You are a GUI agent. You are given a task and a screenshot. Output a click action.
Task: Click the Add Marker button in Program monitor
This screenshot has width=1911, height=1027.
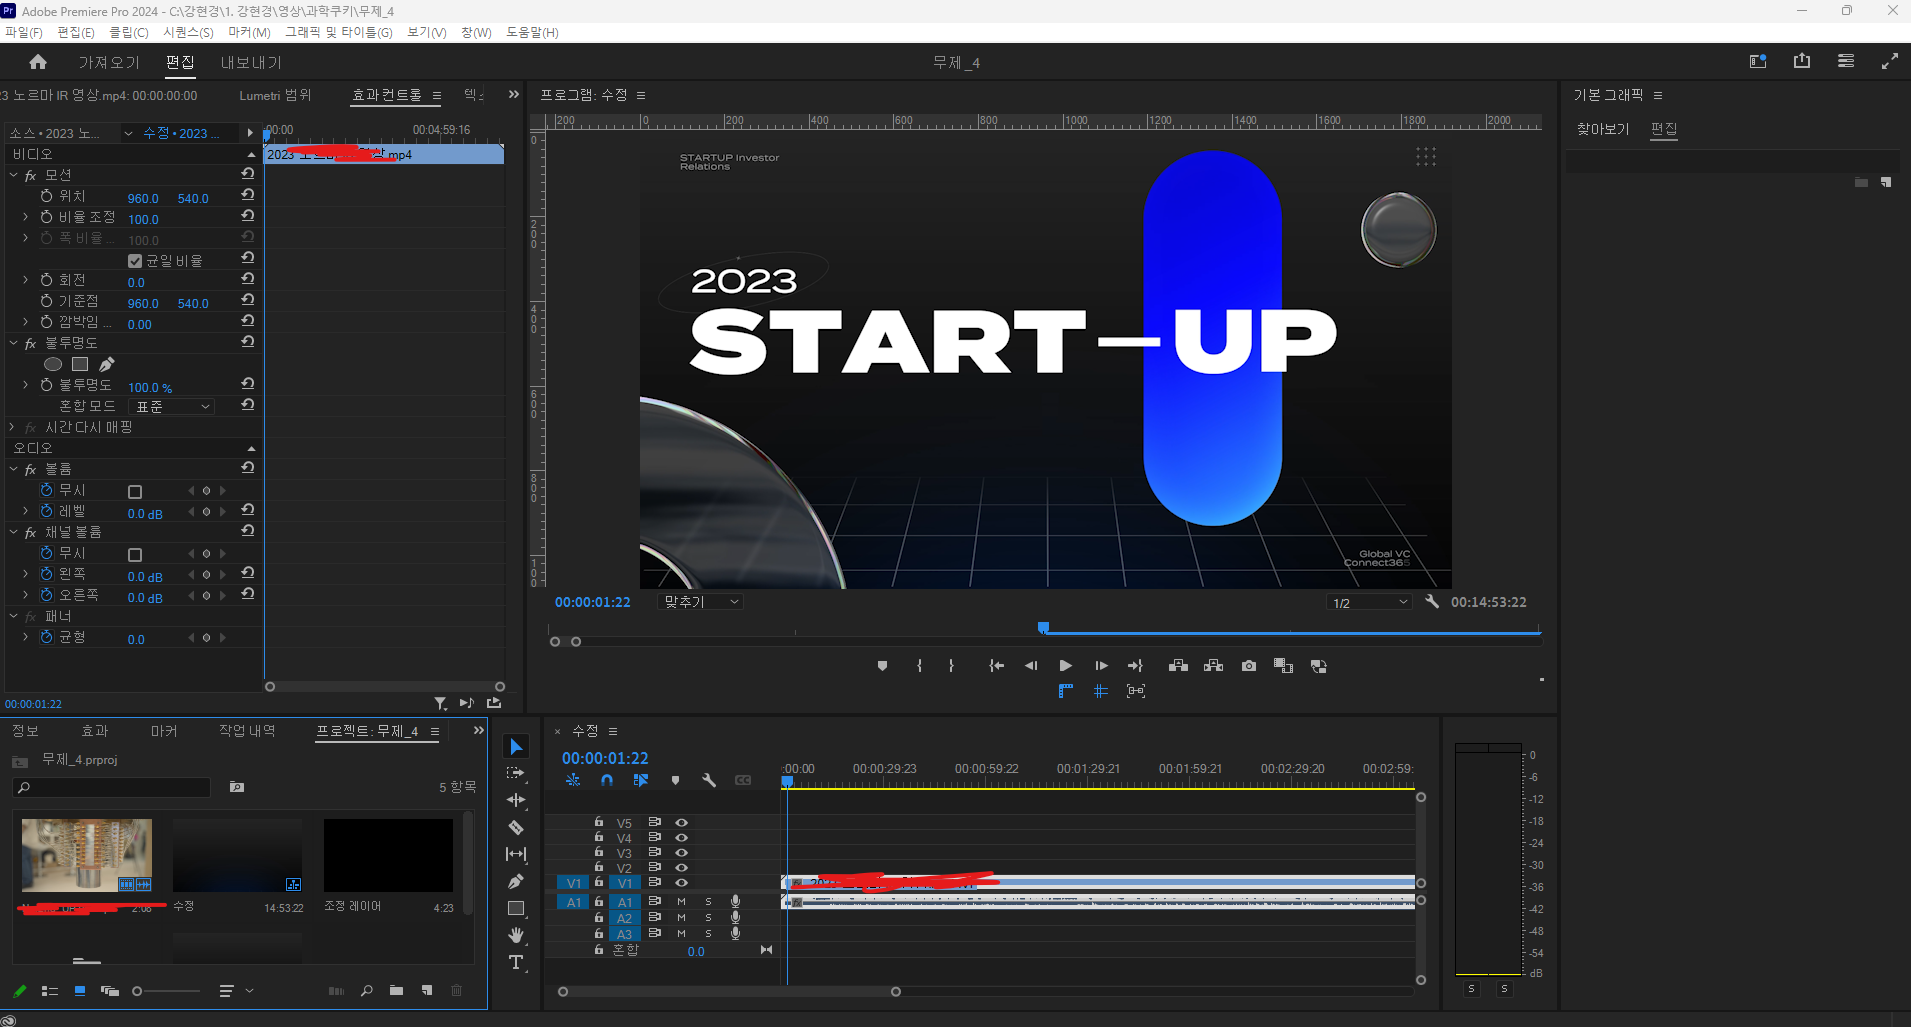(x=882, y=666)
